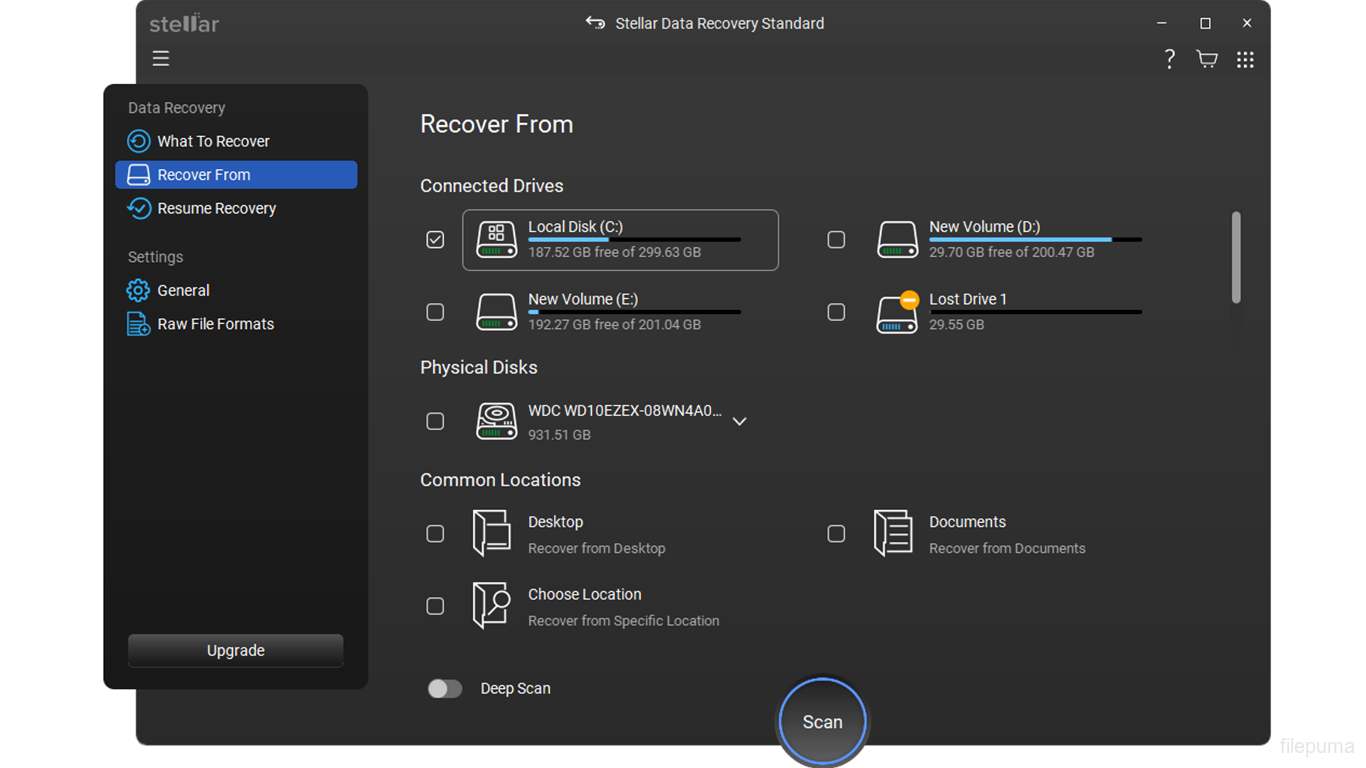The width and height of the screenshot is (1366, 768).
Task: Uncheck the Local Disk (C:) checkbox
Action: 435,240
